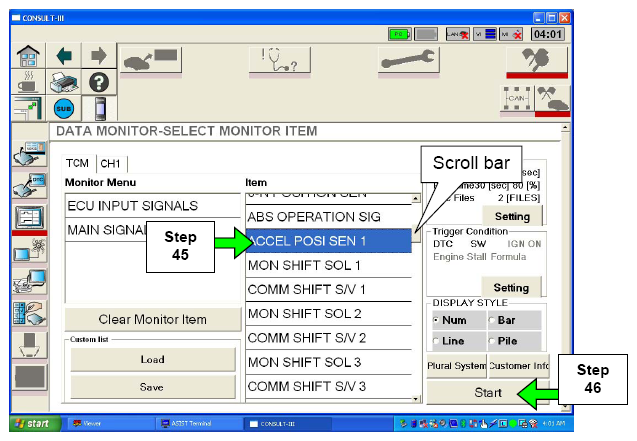Click the printer icon
The width and height of the screenshot is (637, 441).
click(63, 82)
